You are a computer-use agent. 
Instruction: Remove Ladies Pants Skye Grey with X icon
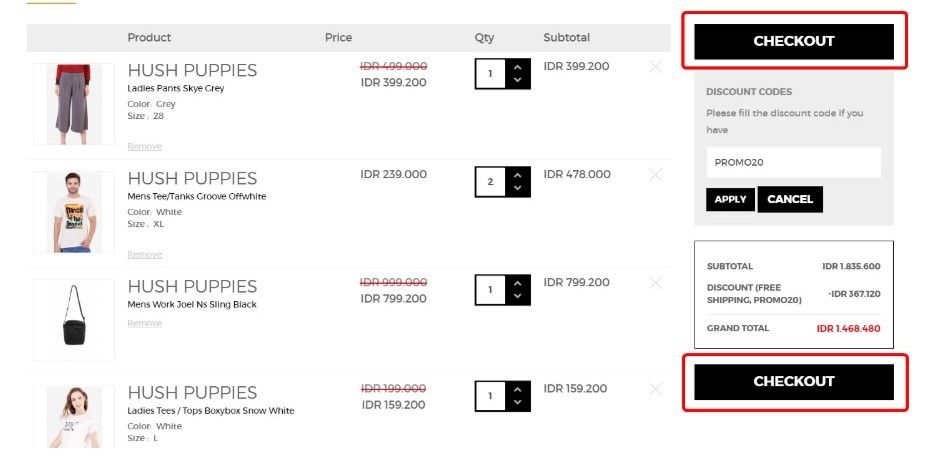click(x=656, y=66)
